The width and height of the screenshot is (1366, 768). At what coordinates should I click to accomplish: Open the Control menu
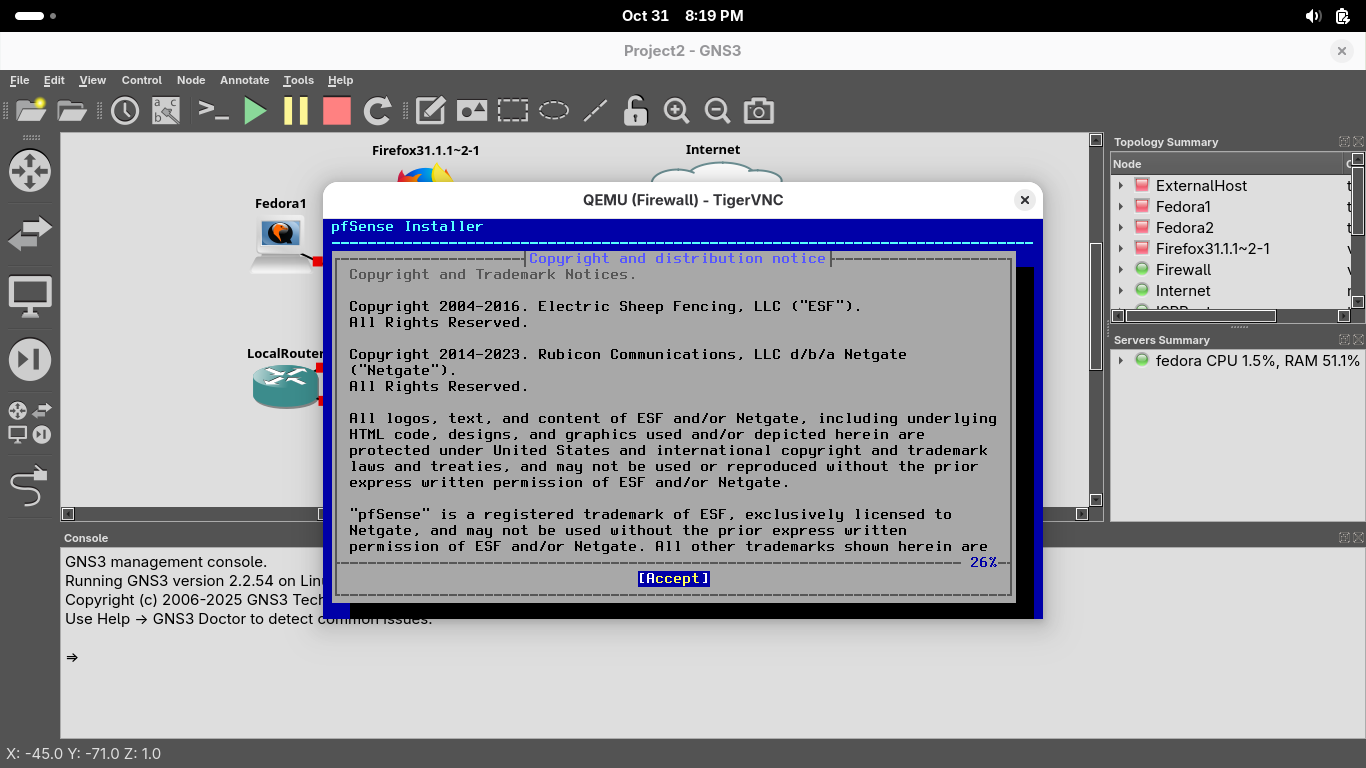coord(141,80)
